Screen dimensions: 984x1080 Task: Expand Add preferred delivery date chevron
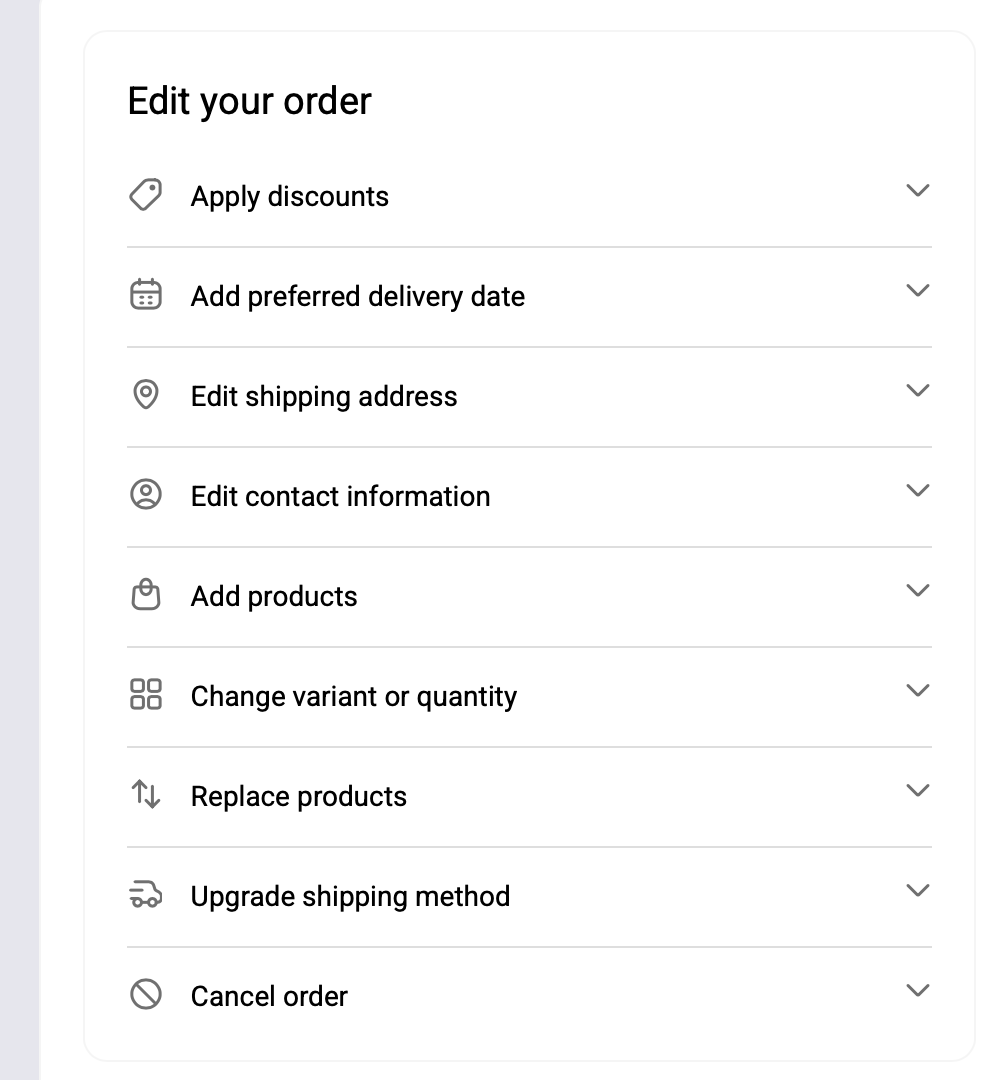point(917,290)
